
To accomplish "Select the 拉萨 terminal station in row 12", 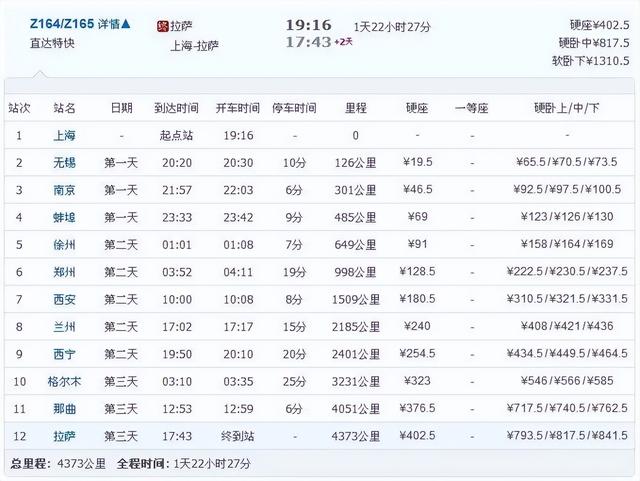I will point(64,436).
